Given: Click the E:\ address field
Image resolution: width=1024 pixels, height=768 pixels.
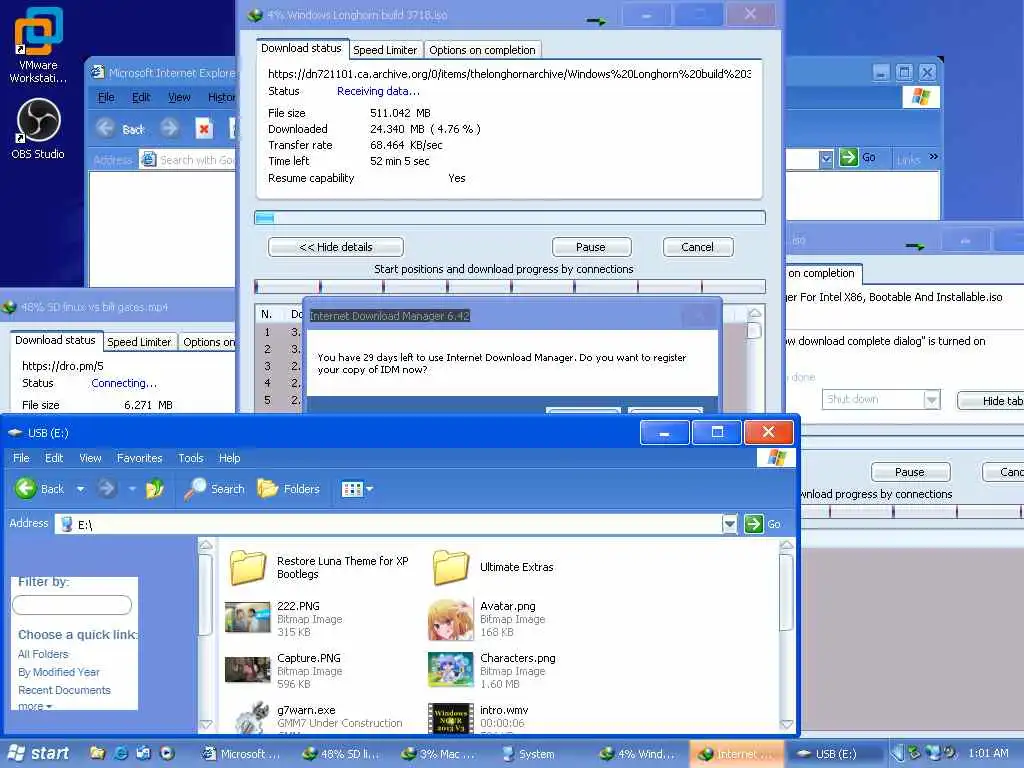Looking at the screenshot, I should click(x=389, y=524).
